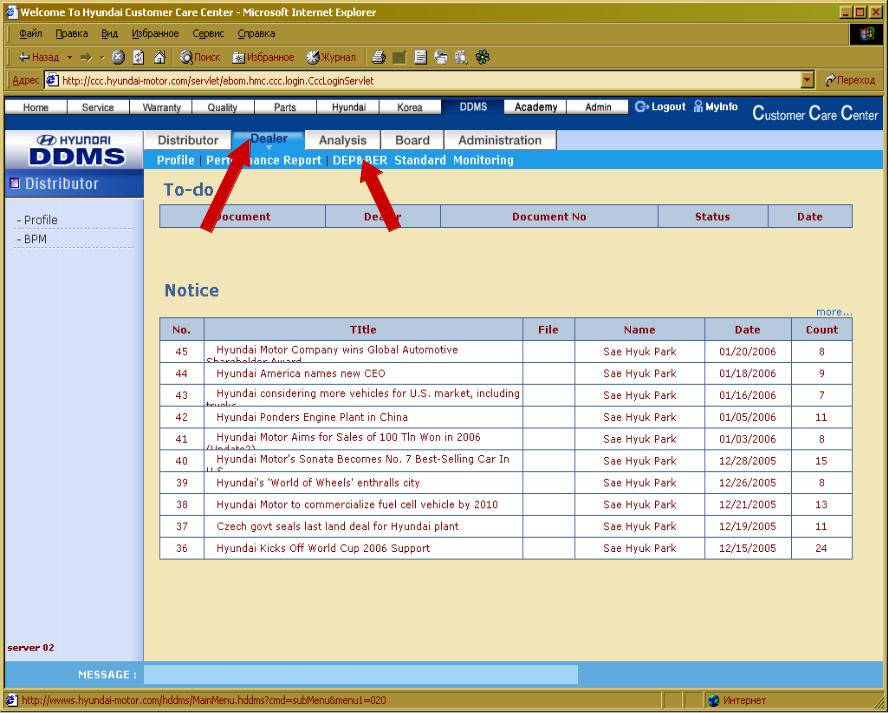Viewport: 888px width, 713px height.
Task: Click the count value 24
Action: [x=821, y=548]
